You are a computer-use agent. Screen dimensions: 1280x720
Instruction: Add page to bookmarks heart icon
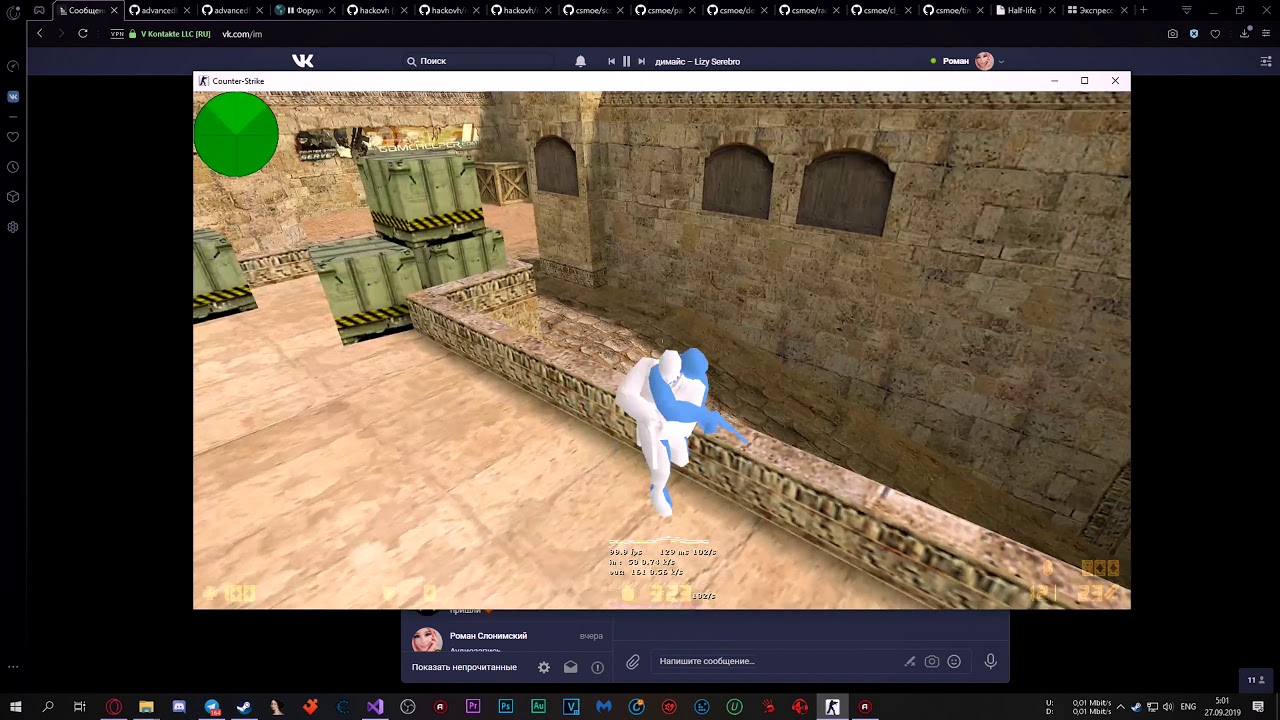[1215, 34]
